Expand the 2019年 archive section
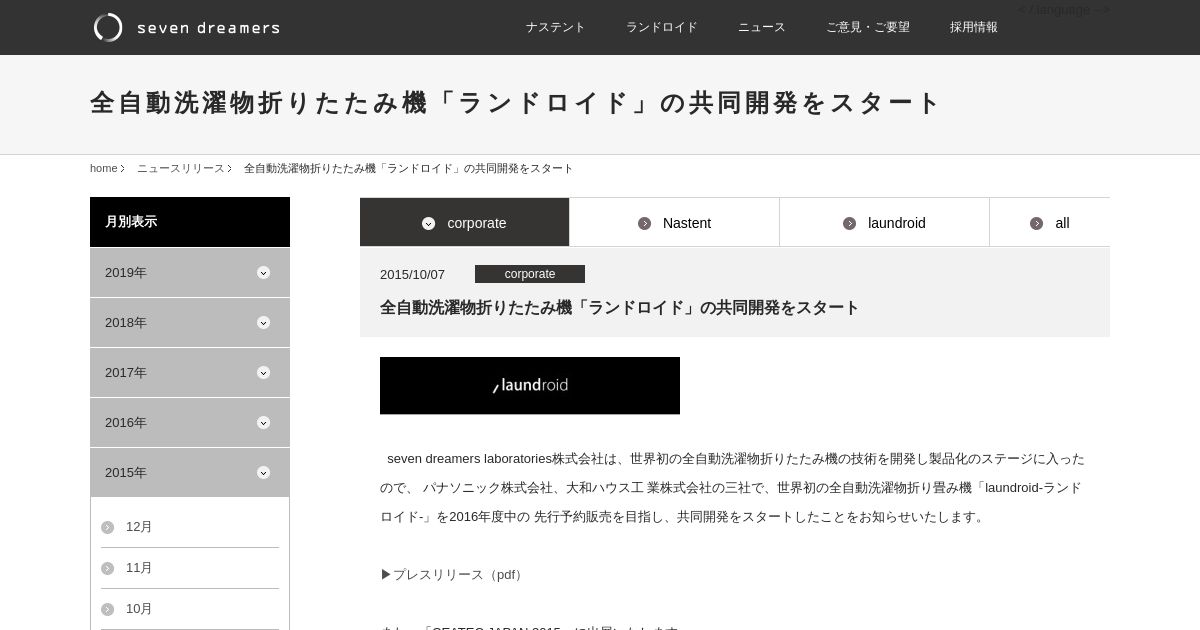 pyautogui.click(x=190, y=272)
